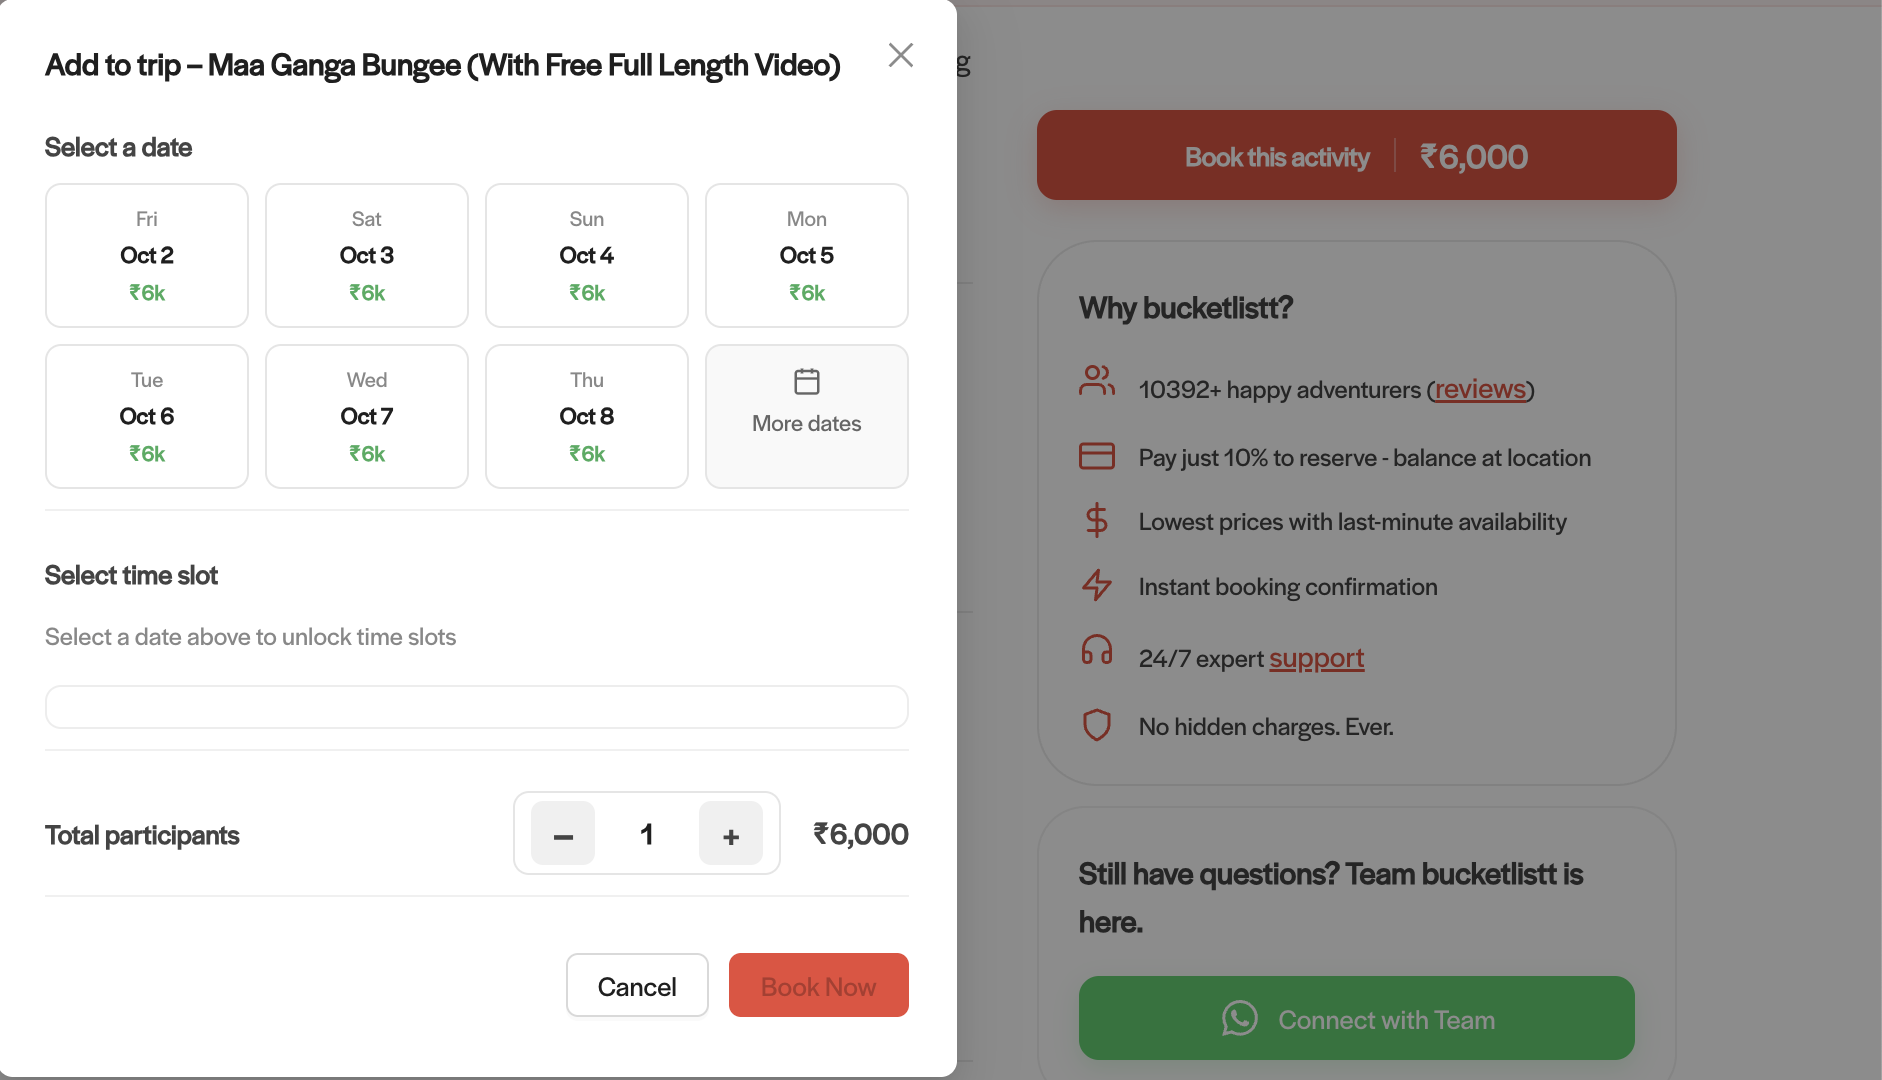Choose Sun Oct 4 as the date
This screenshot has height=1080, width=1882.
tap(587, 255)
